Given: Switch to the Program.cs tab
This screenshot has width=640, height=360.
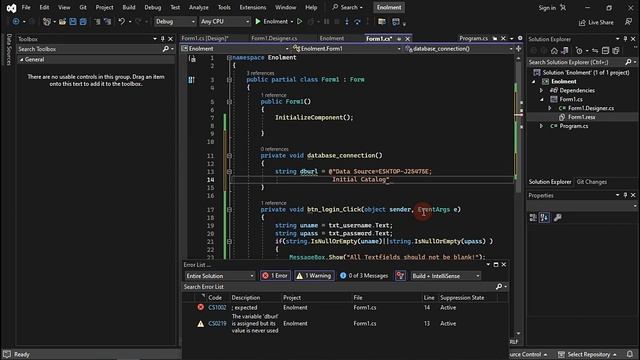Looking at the screenshot, I should click(x=473, y=38).
